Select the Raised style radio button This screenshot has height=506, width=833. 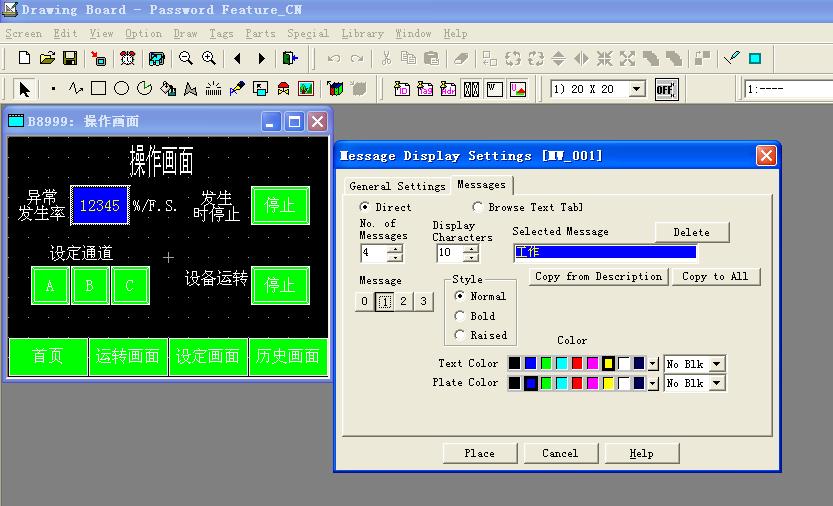click(x=460, y=335)
